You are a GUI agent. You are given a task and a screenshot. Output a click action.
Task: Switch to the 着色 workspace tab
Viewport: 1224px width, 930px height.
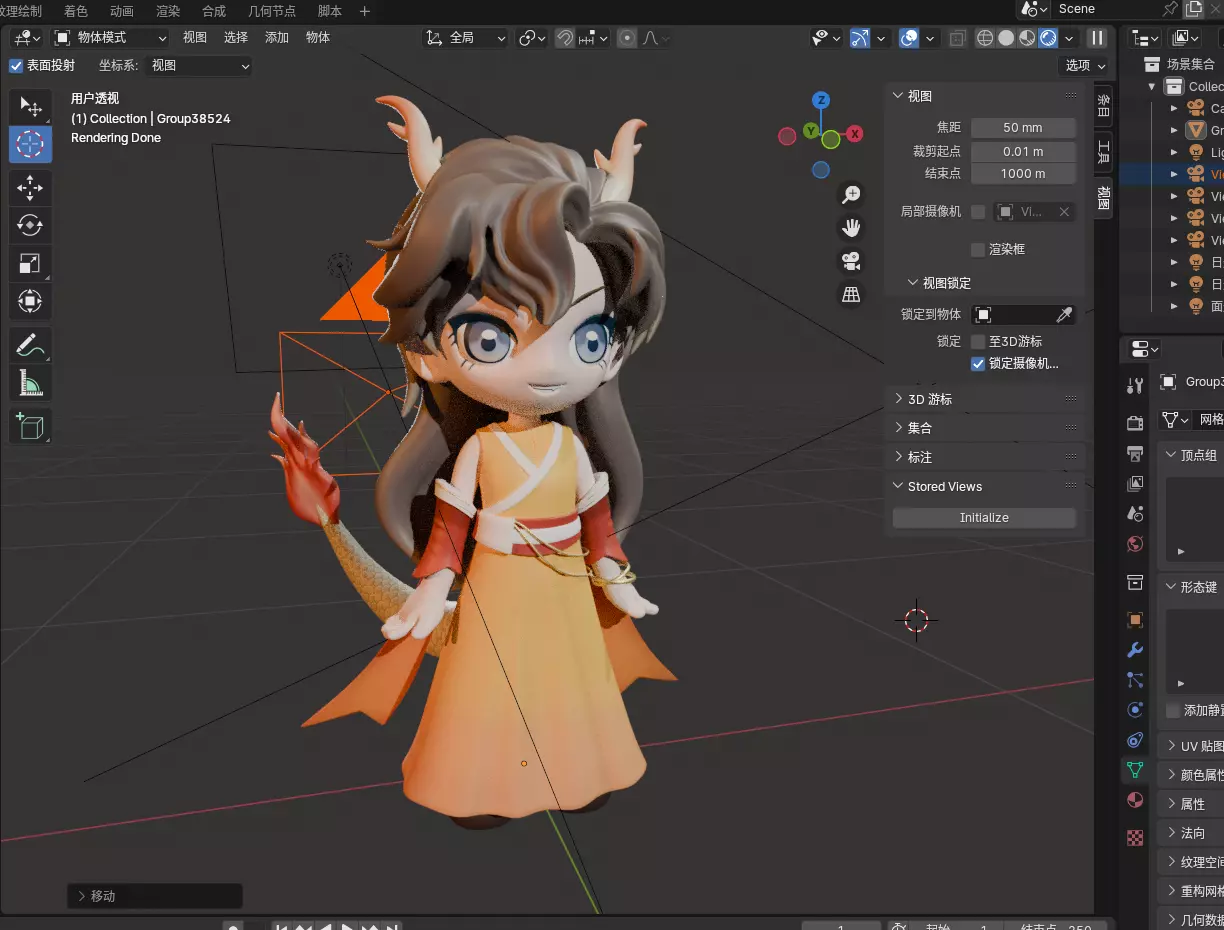[x=75, y=11]
